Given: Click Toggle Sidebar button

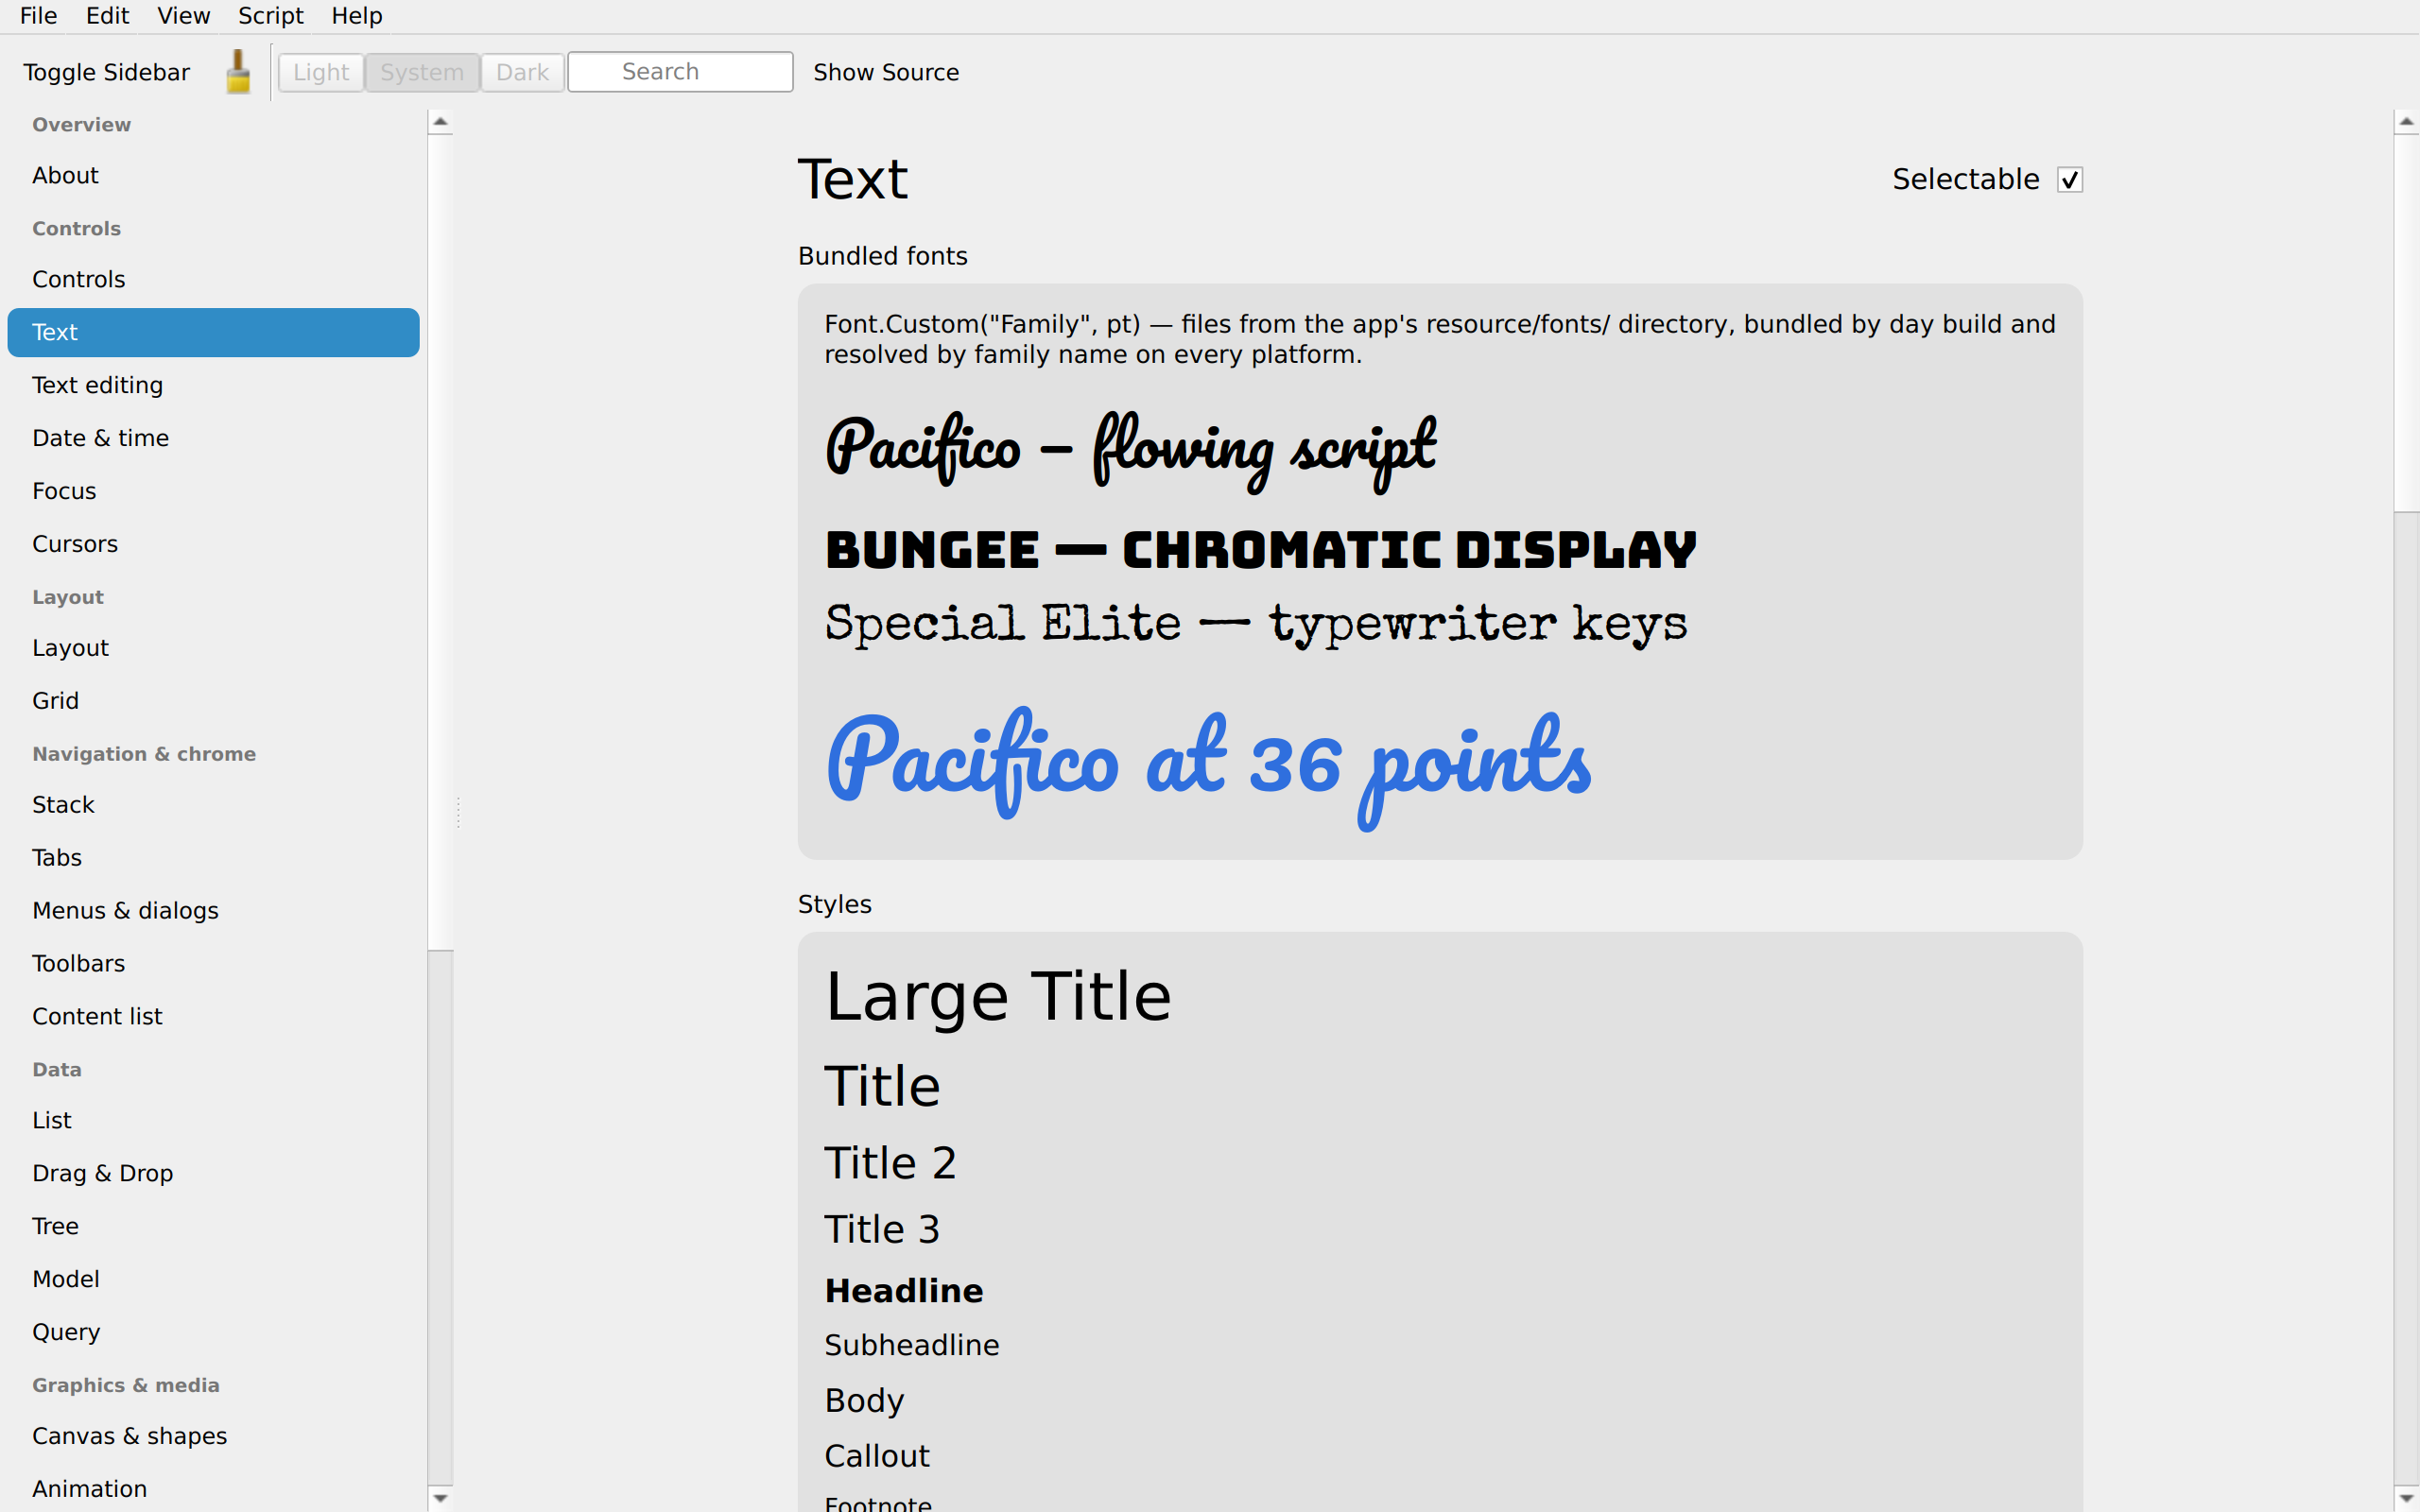Looking at the screenshot, I should (106, 72).
